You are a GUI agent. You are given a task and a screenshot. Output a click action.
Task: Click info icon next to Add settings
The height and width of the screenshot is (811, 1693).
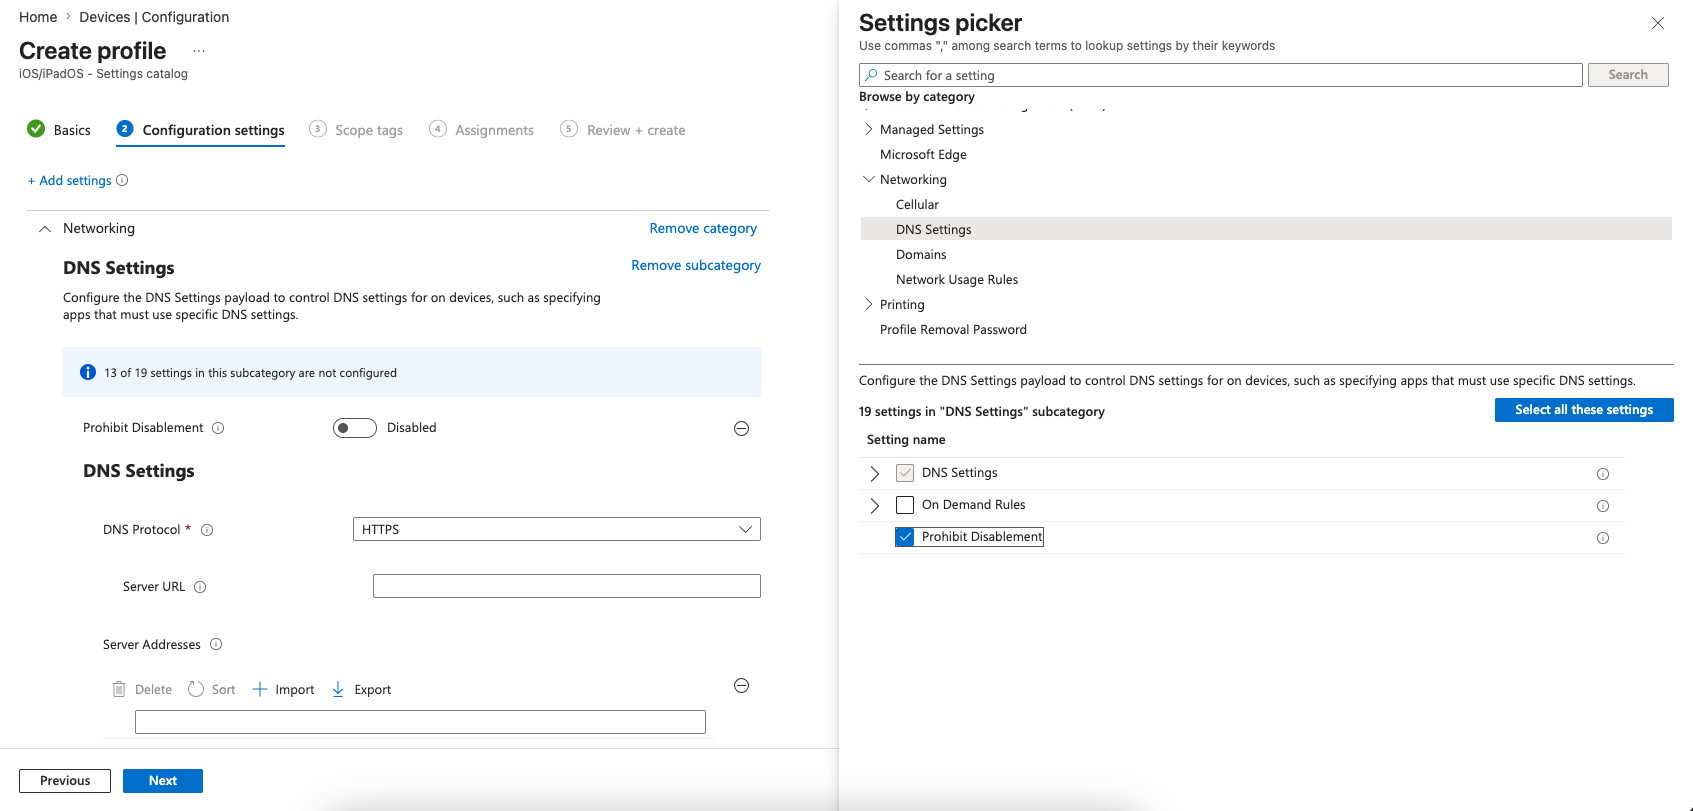pos(122,180)
